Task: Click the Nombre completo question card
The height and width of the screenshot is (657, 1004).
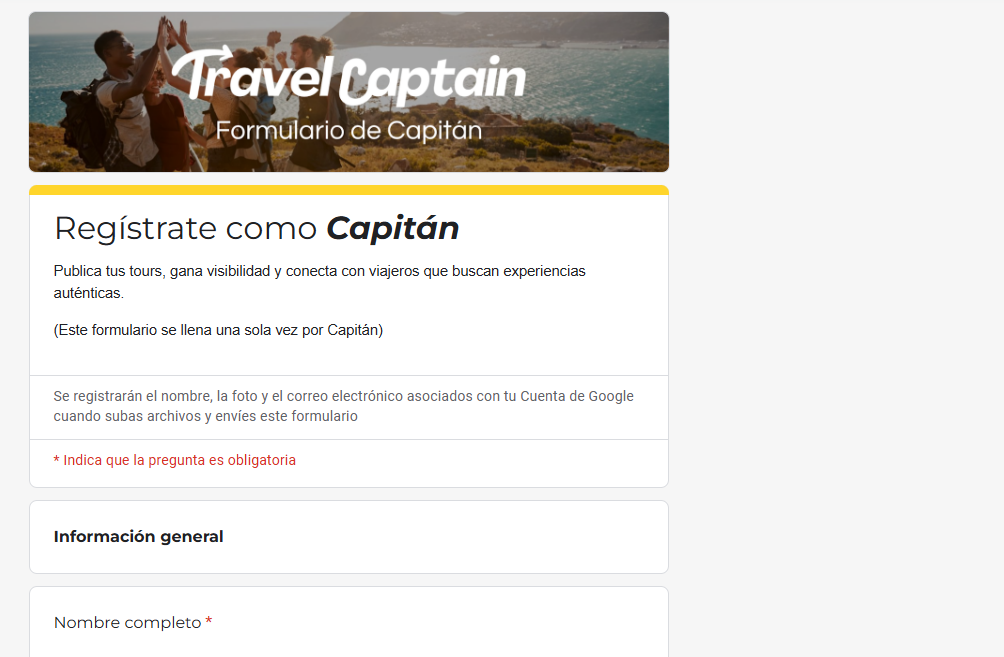Action: [349, 622]
